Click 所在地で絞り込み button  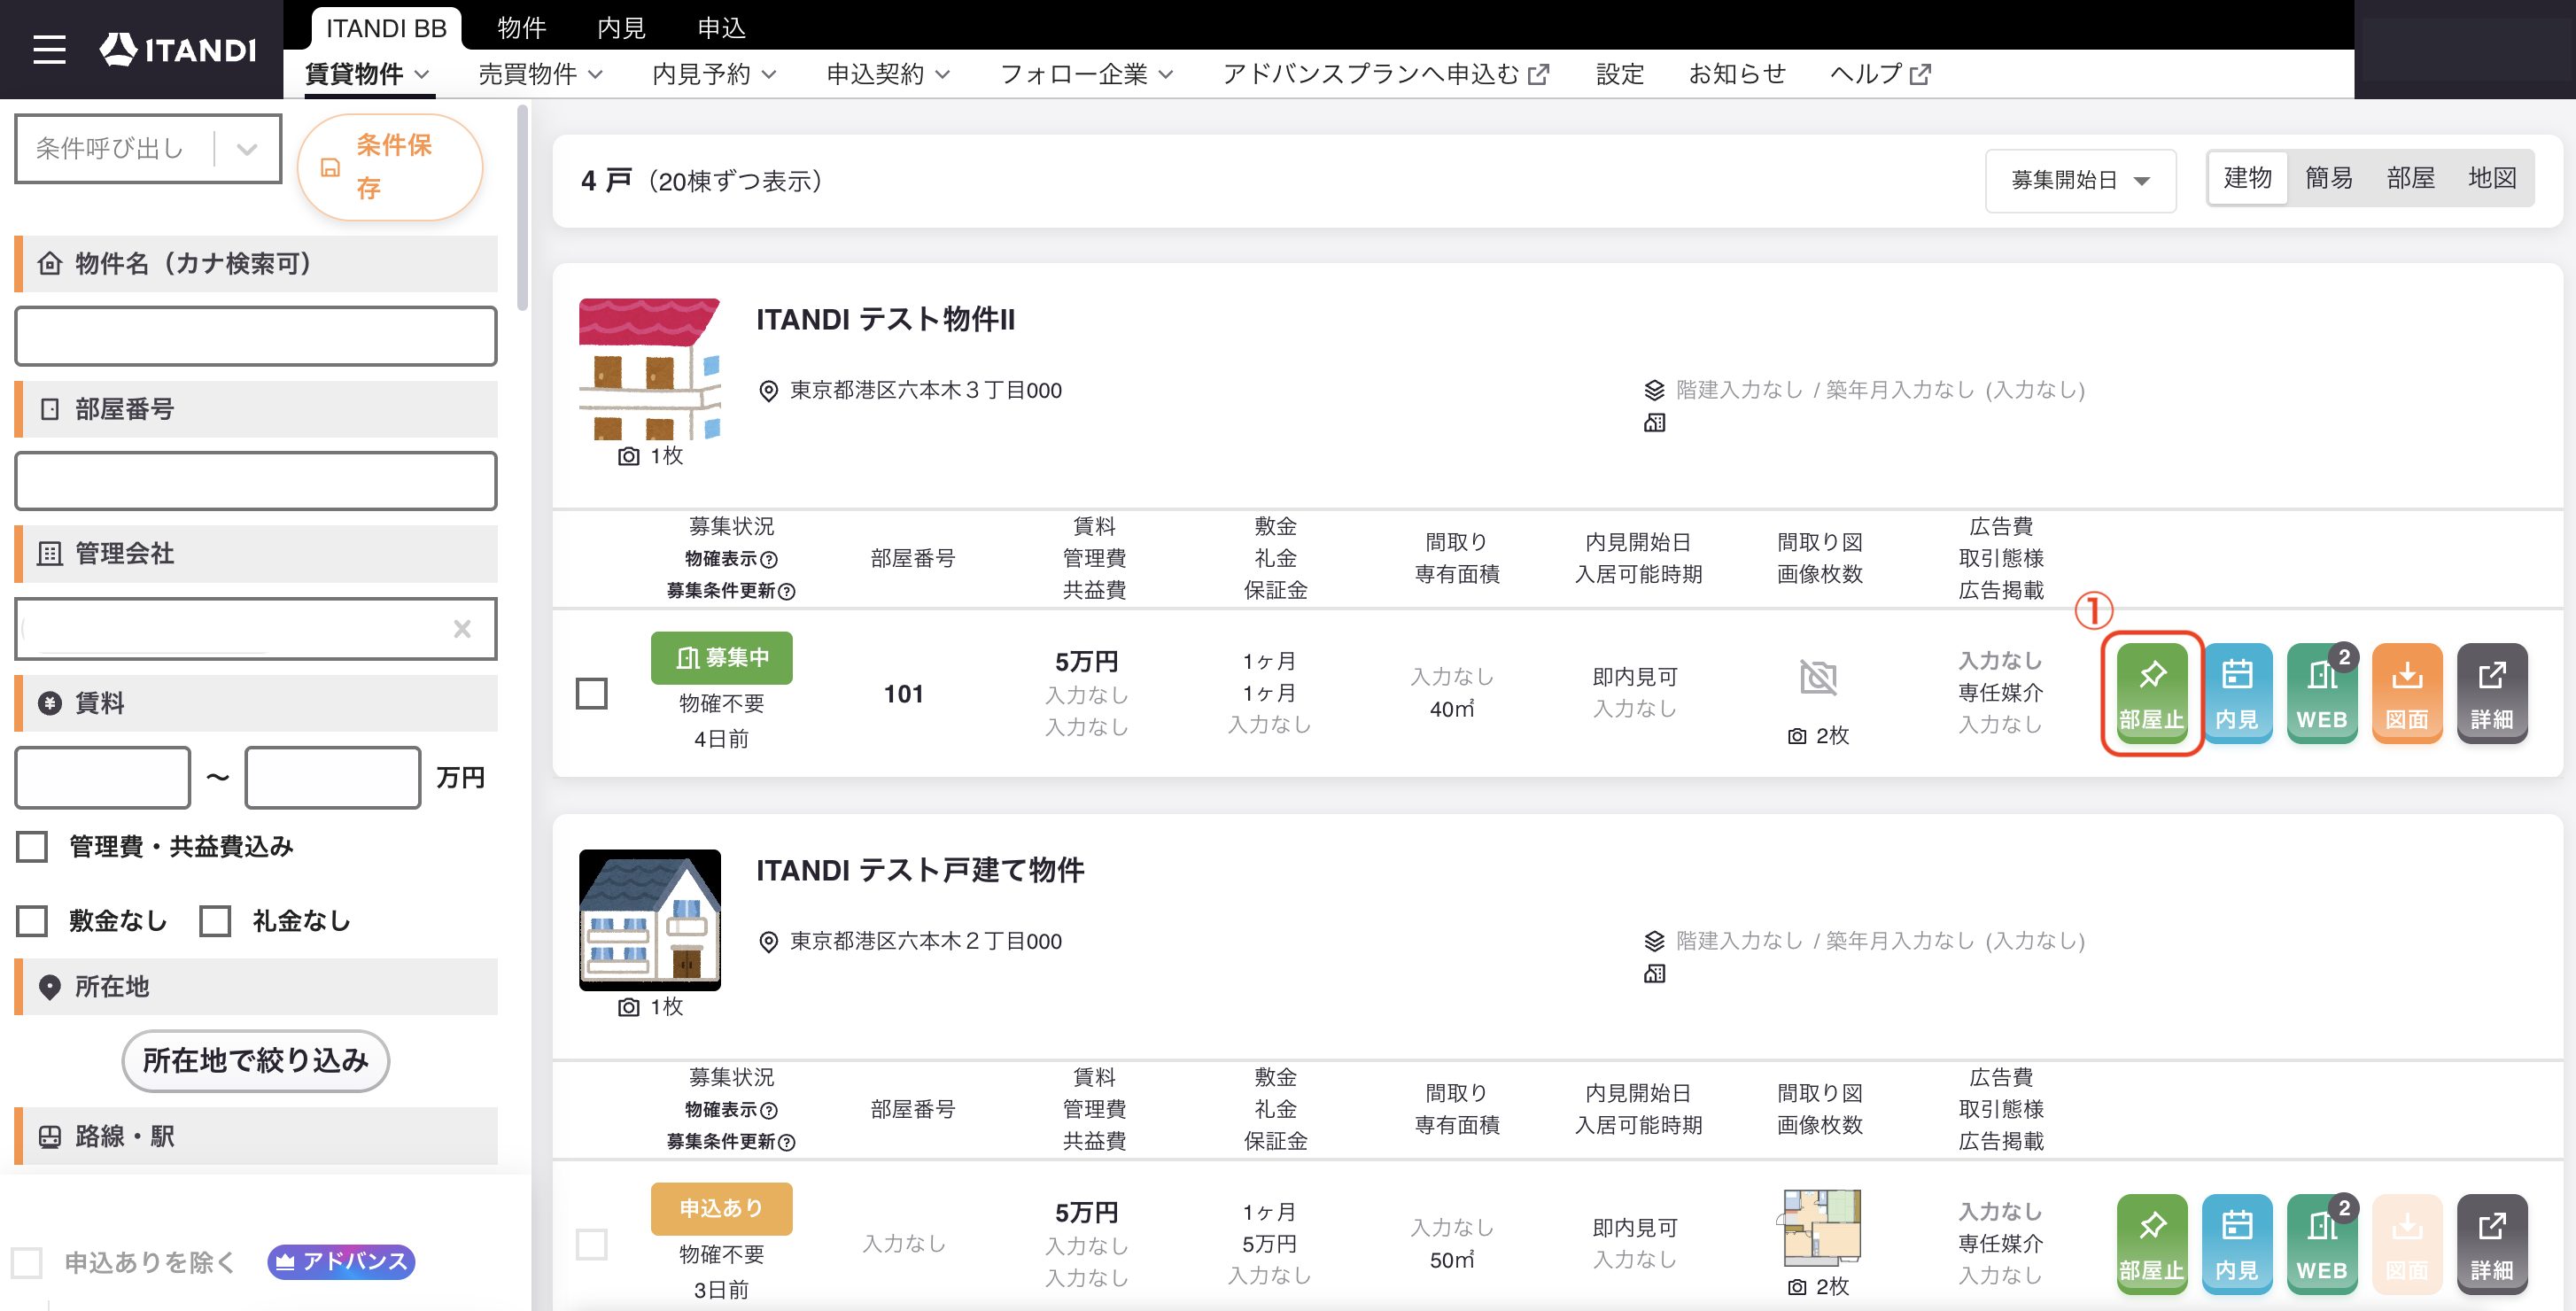tap(256, 1060)
